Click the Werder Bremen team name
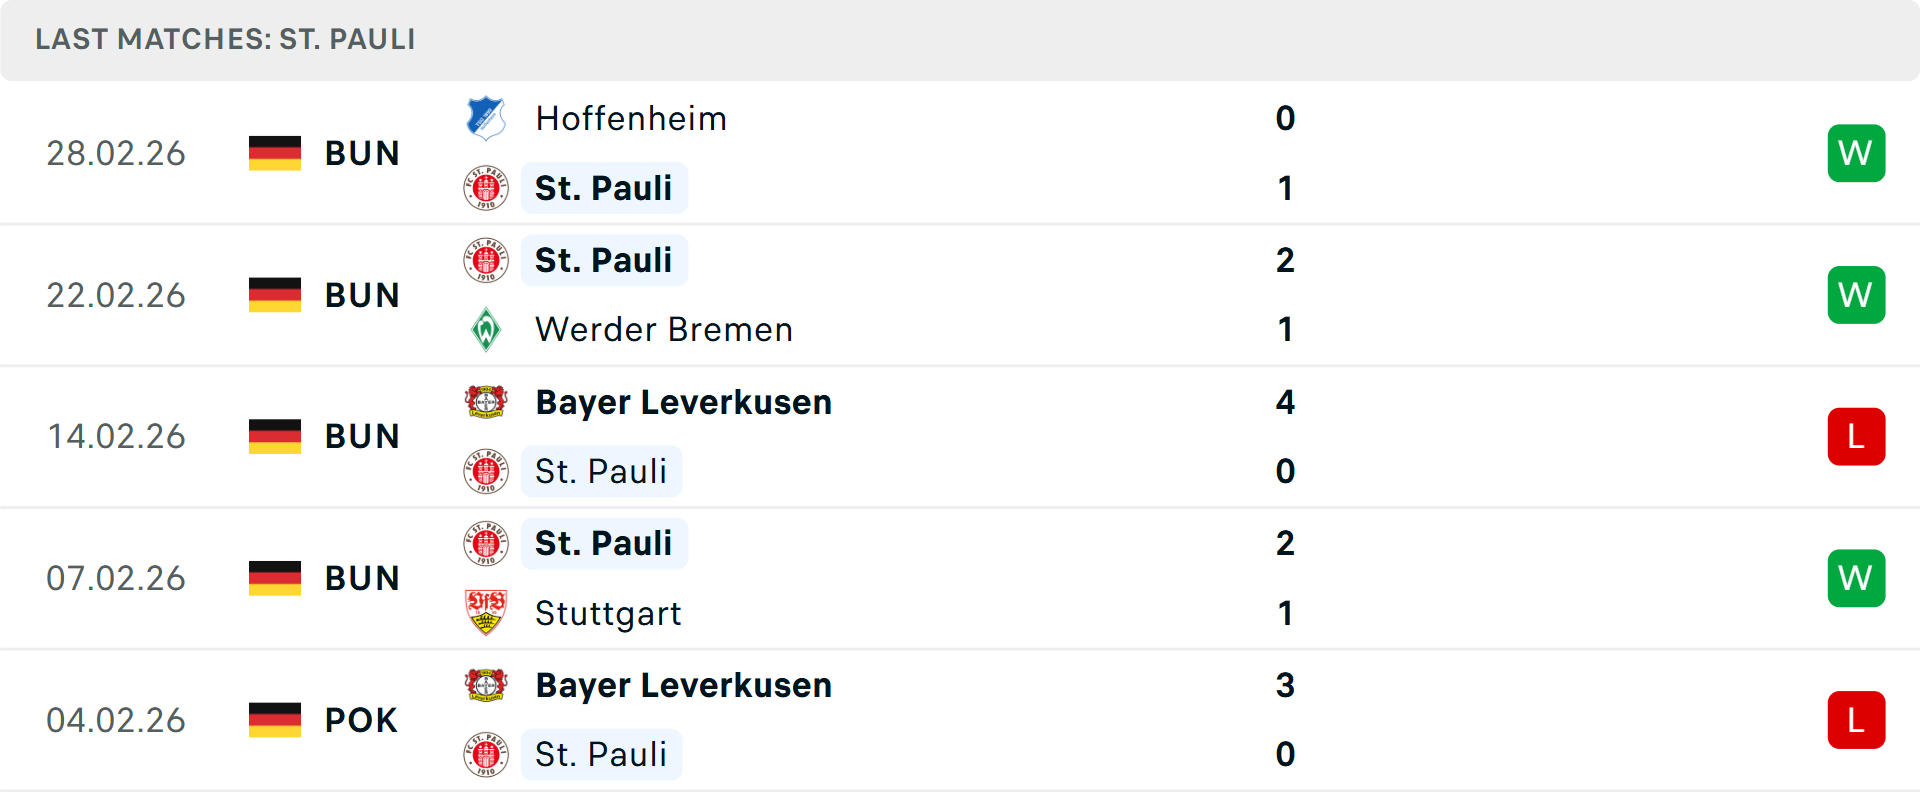Screen dimensions: 1920x792 (663, 329)
